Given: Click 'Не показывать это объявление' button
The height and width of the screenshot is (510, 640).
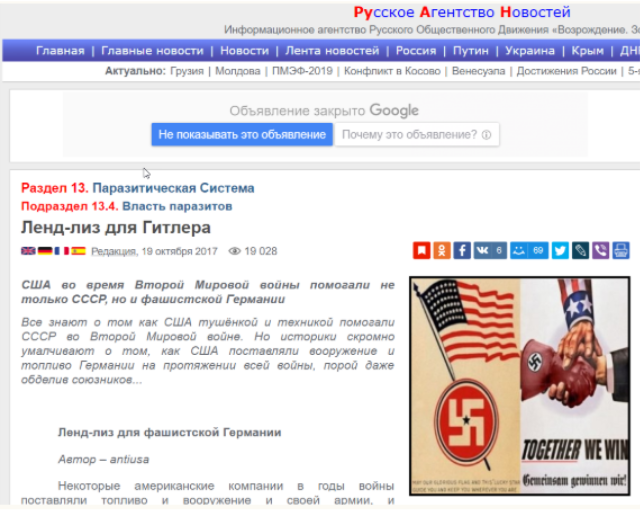Looking at the screenshot, I should 242,134.
